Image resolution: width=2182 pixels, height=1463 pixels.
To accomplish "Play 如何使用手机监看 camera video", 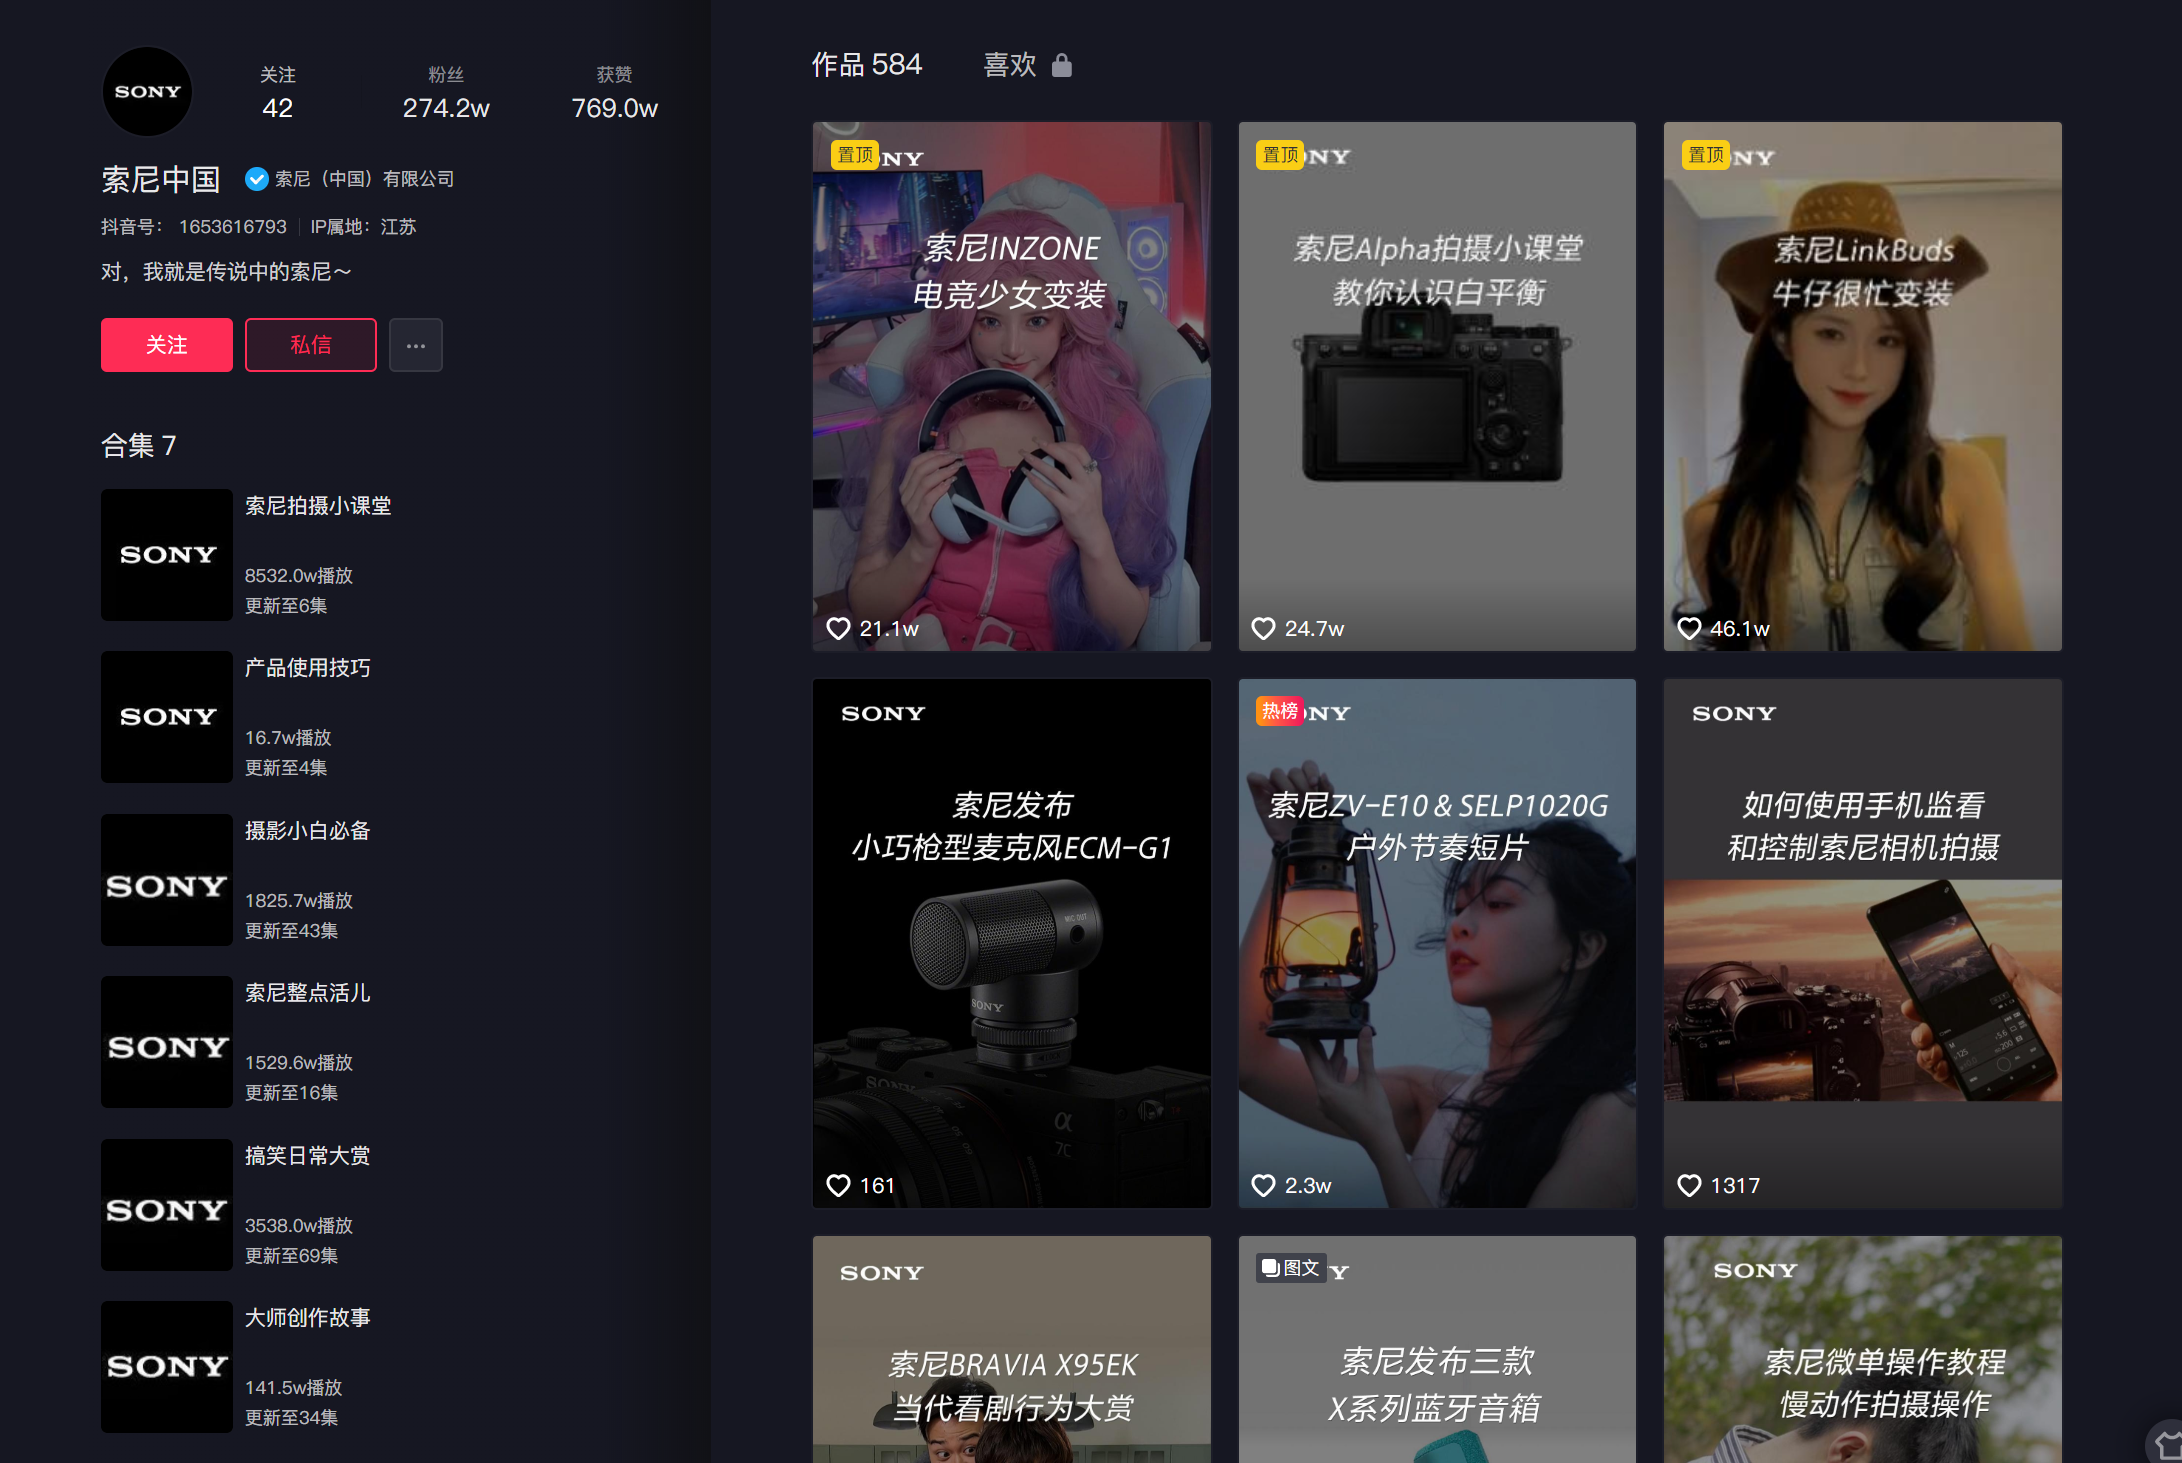I will coord(1863,943).
